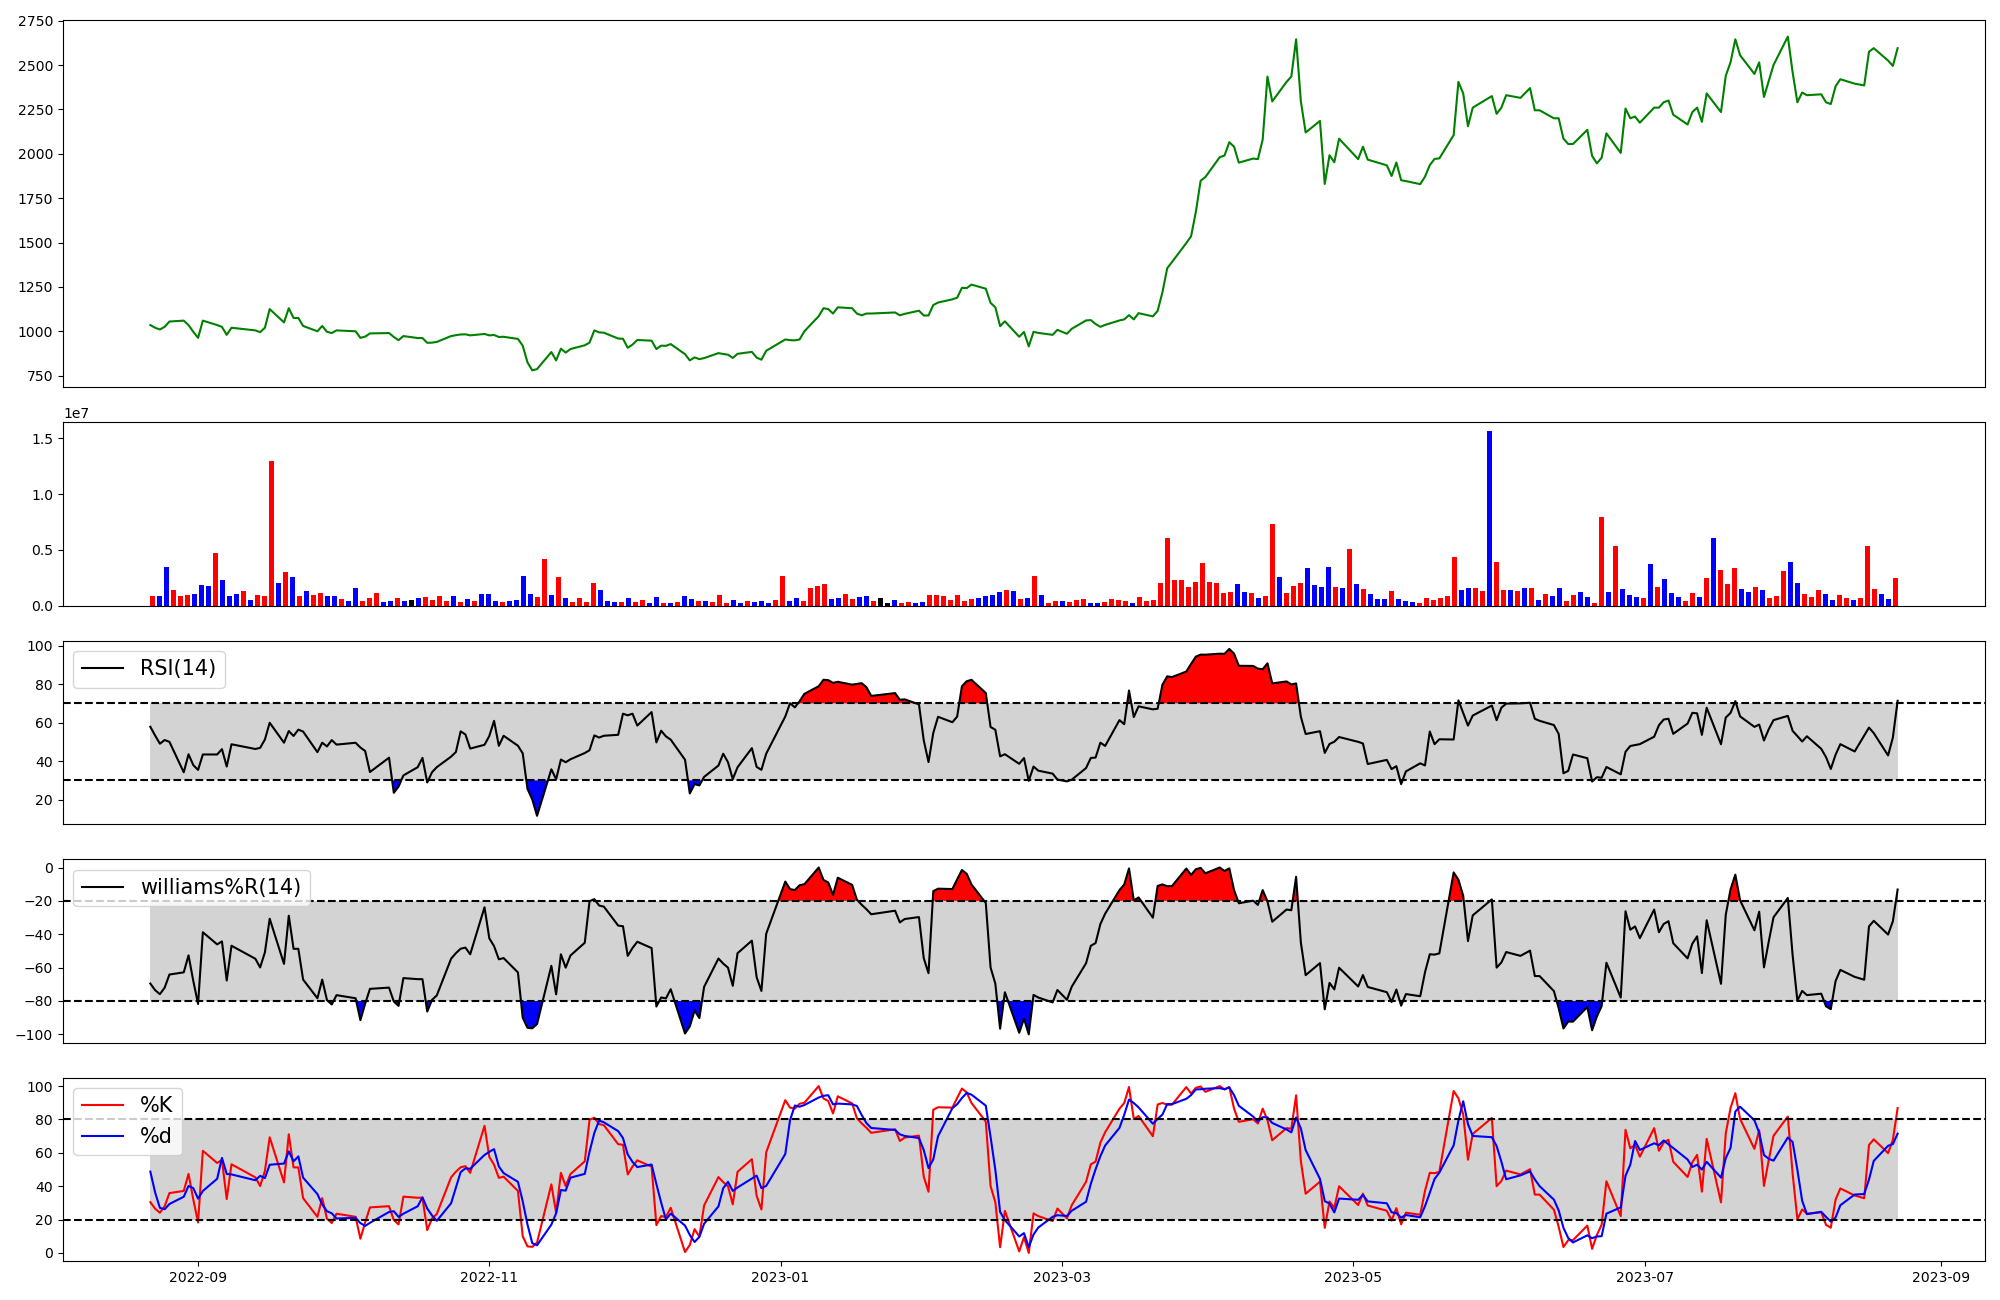The width and height of the screenshot is (2000, 1300).
Task: Click the tallest blue volume bar
Action: [x=1489, y=518]
